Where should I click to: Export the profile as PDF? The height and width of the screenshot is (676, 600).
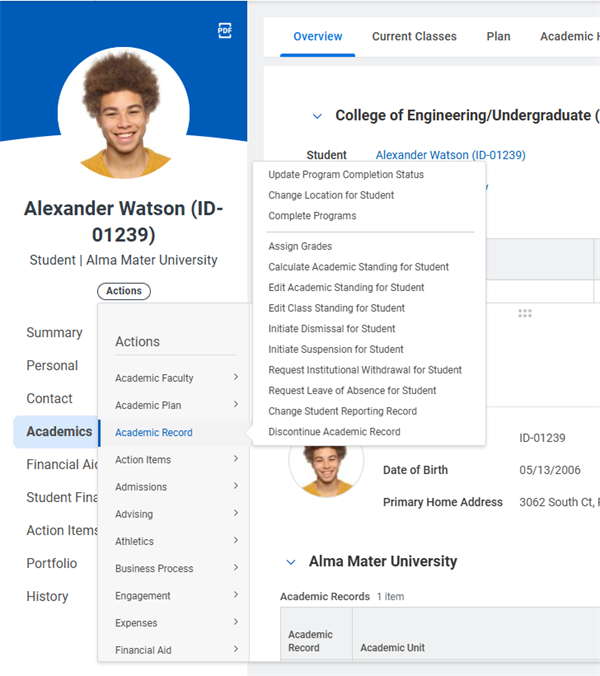coord(225,30)
